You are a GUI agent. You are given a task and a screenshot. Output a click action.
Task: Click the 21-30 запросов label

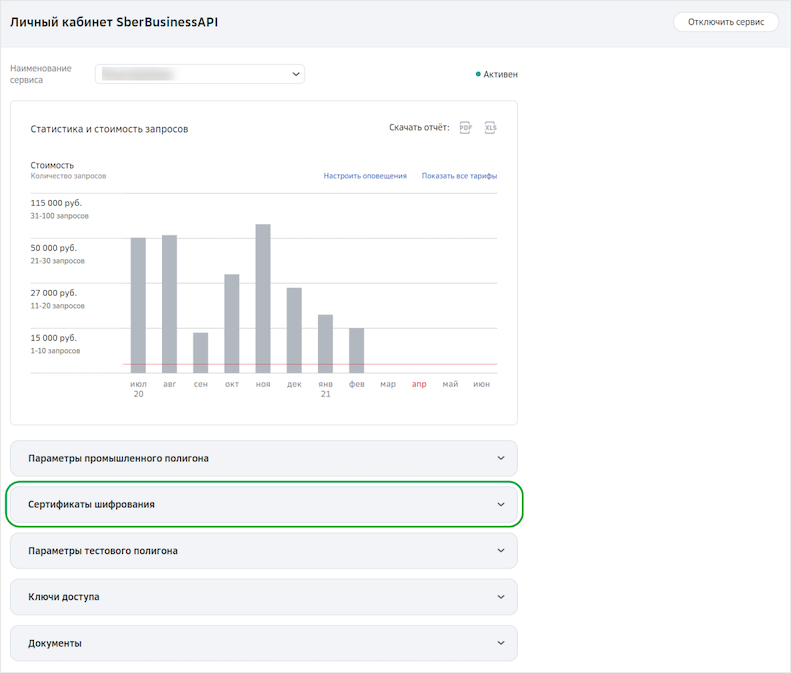(58, 261)
